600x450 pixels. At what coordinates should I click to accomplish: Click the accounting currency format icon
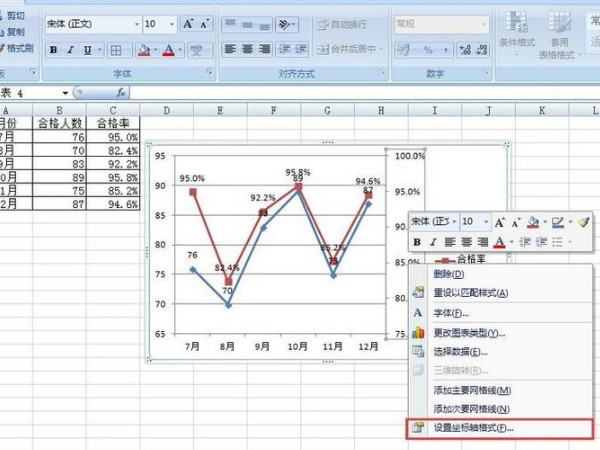(404, 50)
